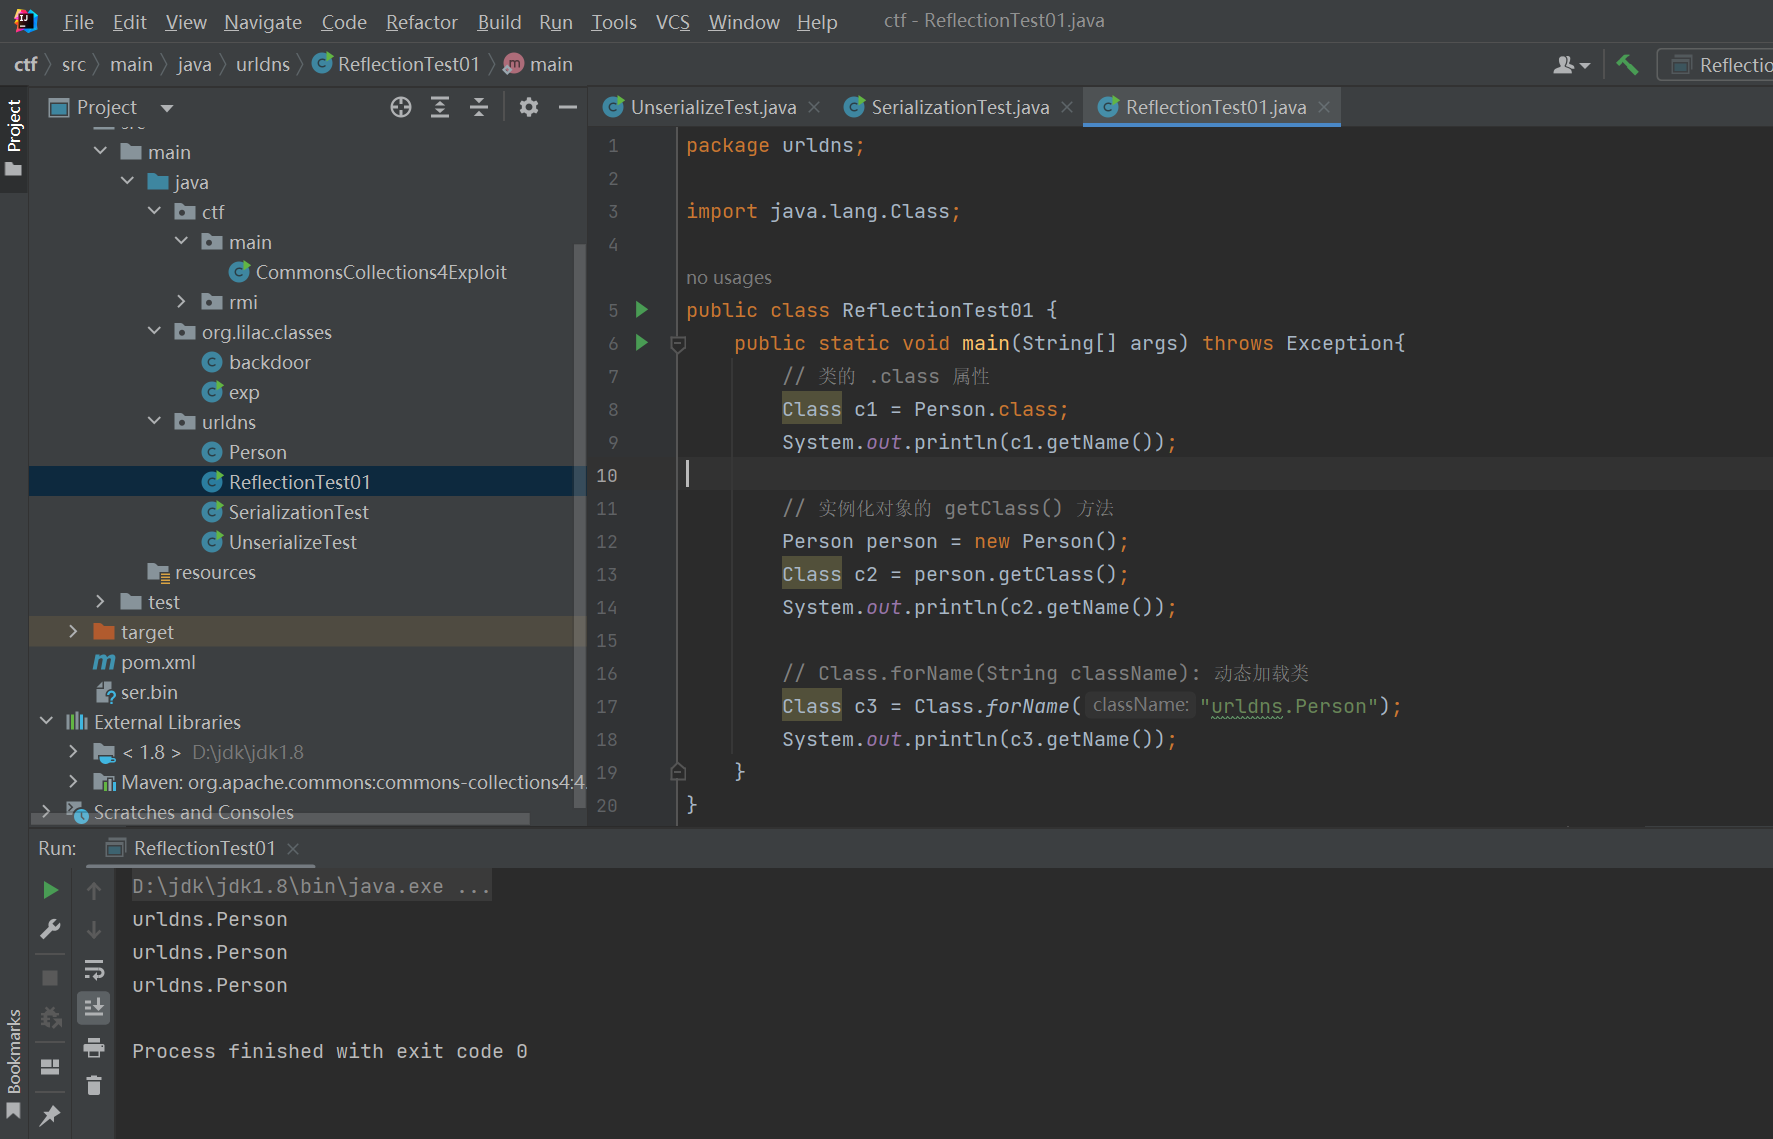1773x1139 pixels.
Task: Collapse the ctf package
Action: coord(154,211)
